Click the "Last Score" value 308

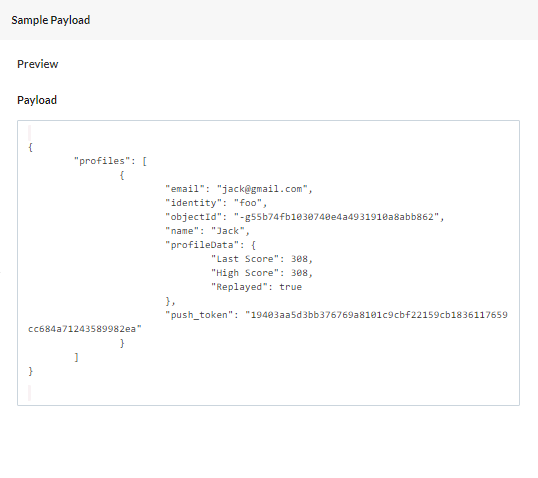[299, 259]
